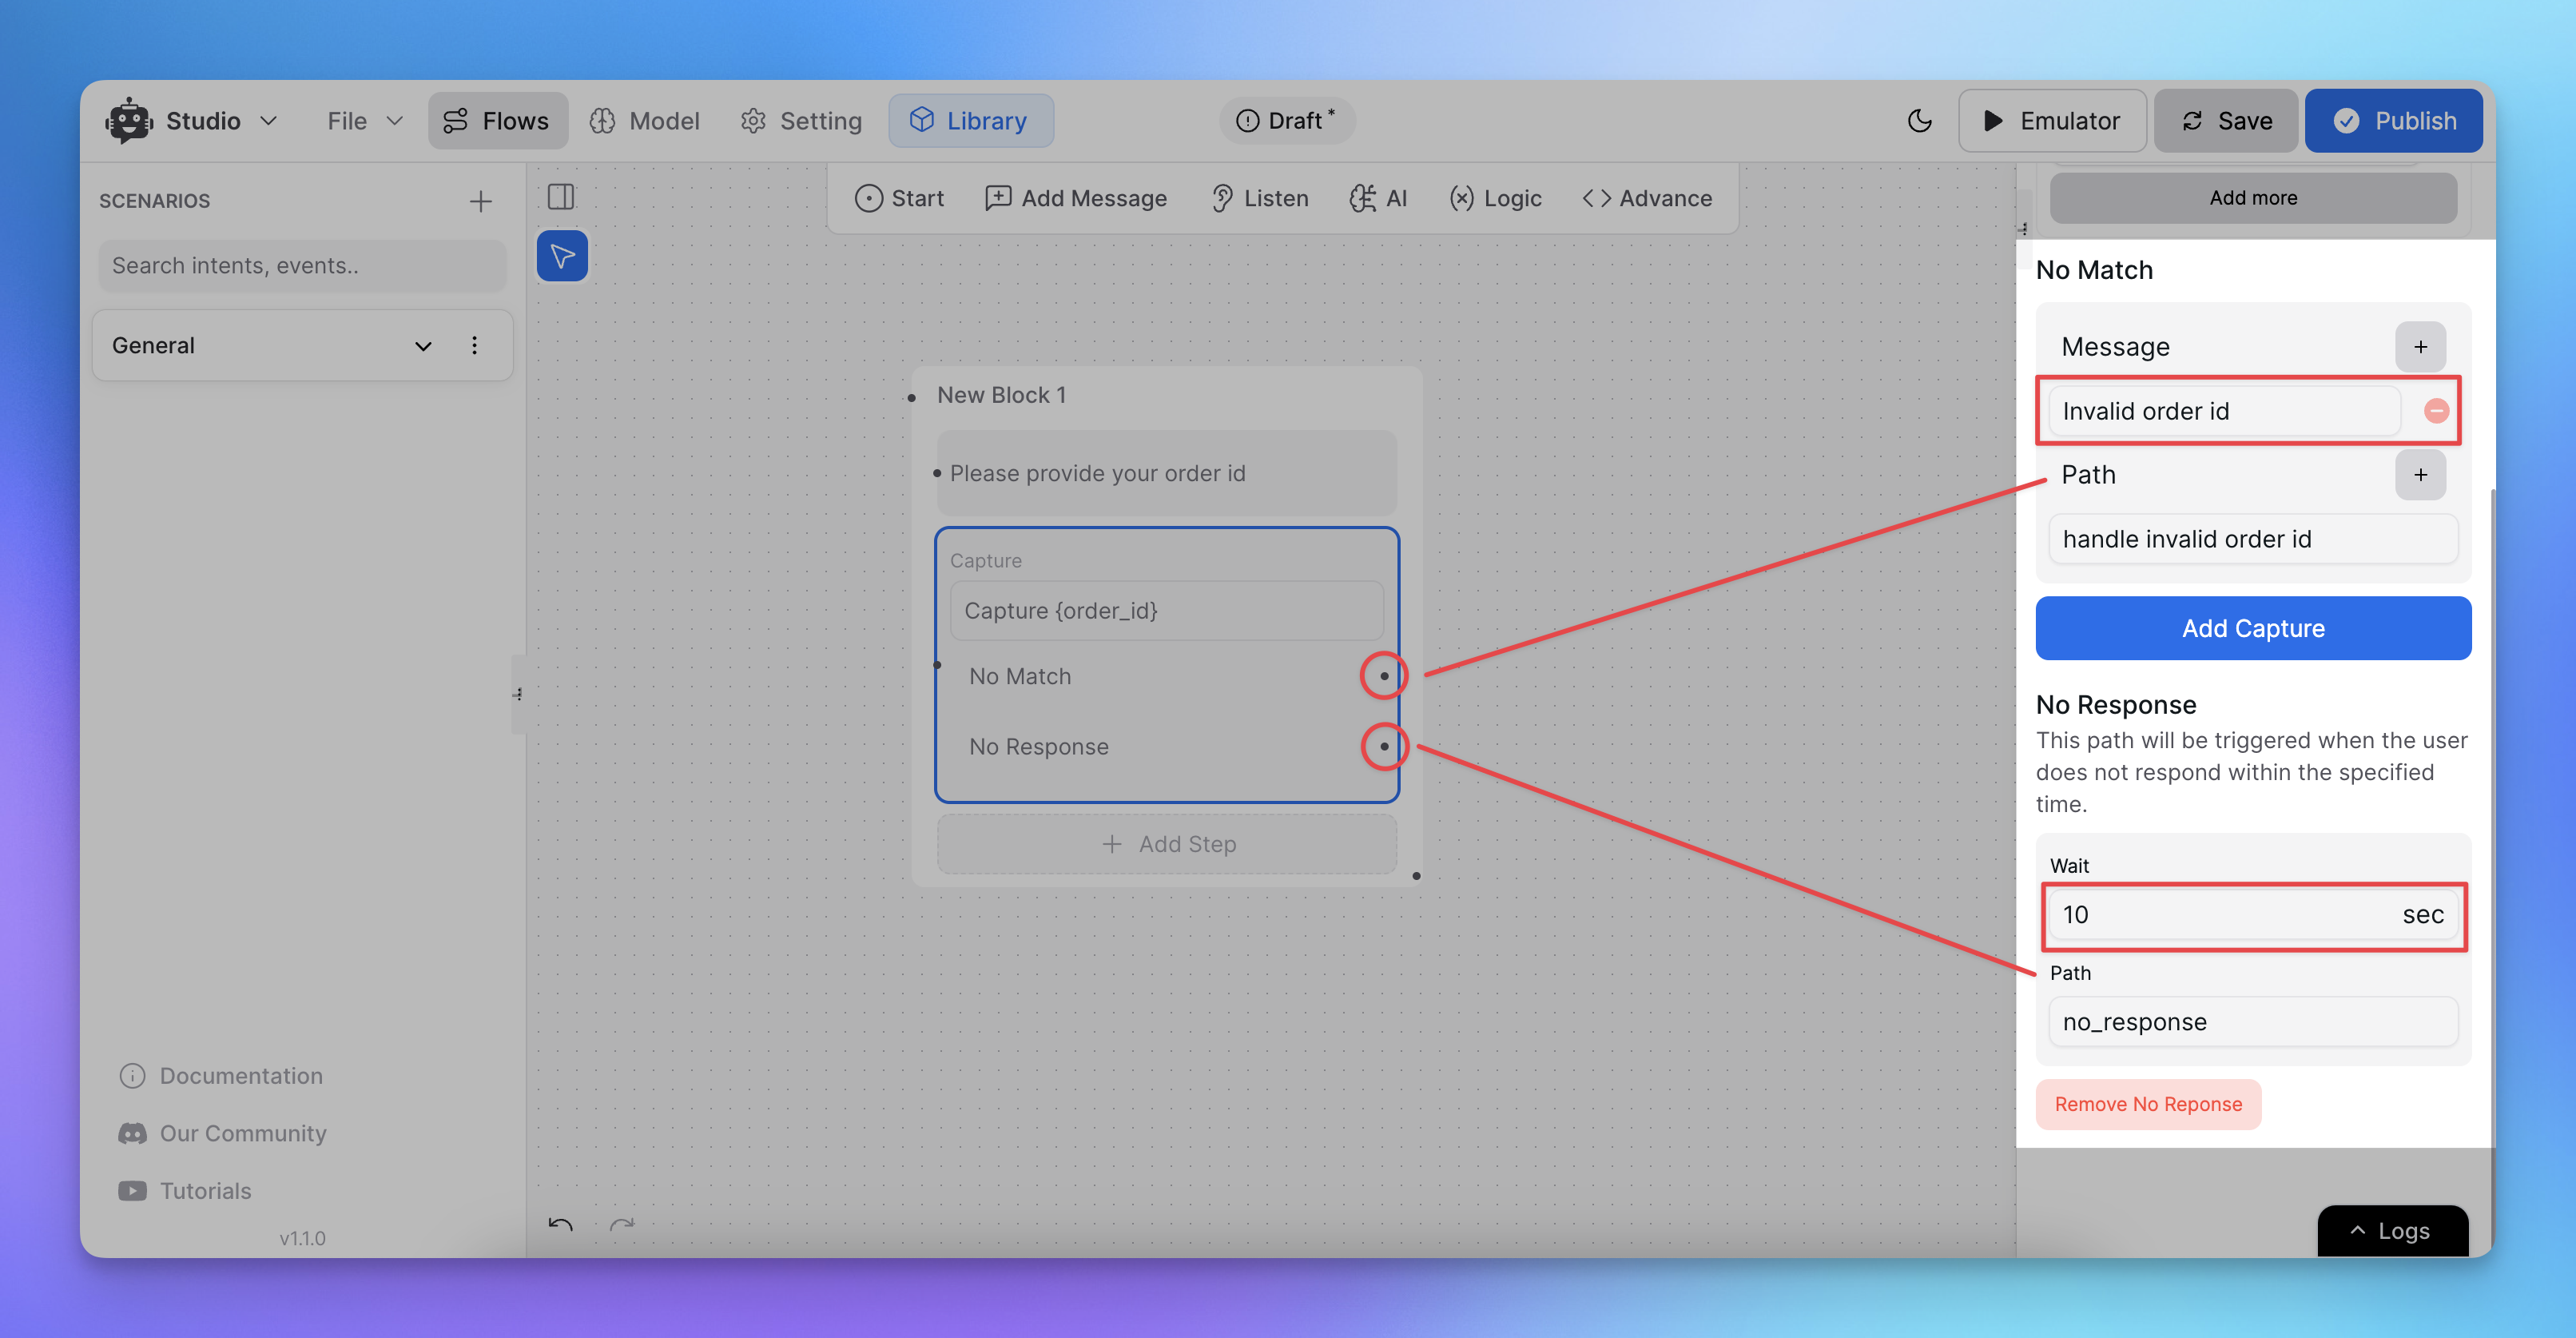Select the 'Please provide your order id' message step
The image size is (2576, 1338).
pyautogui.click(x=1166, y=474)
